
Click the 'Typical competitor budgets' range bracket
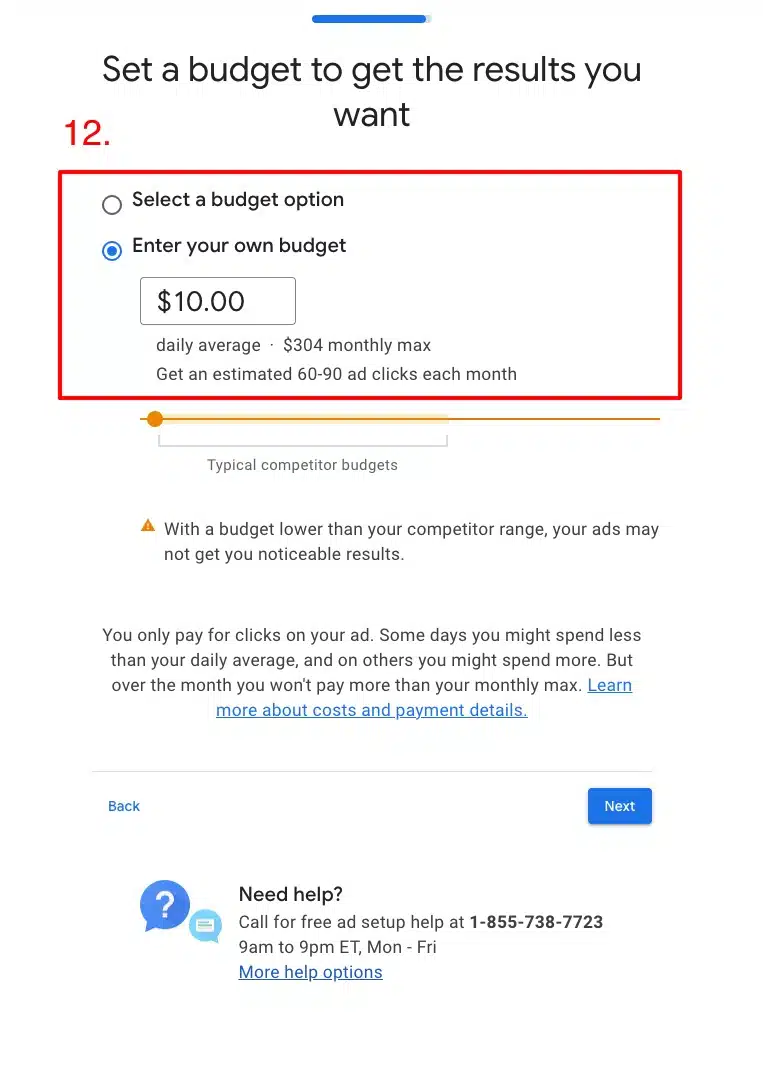pos(303,441)
